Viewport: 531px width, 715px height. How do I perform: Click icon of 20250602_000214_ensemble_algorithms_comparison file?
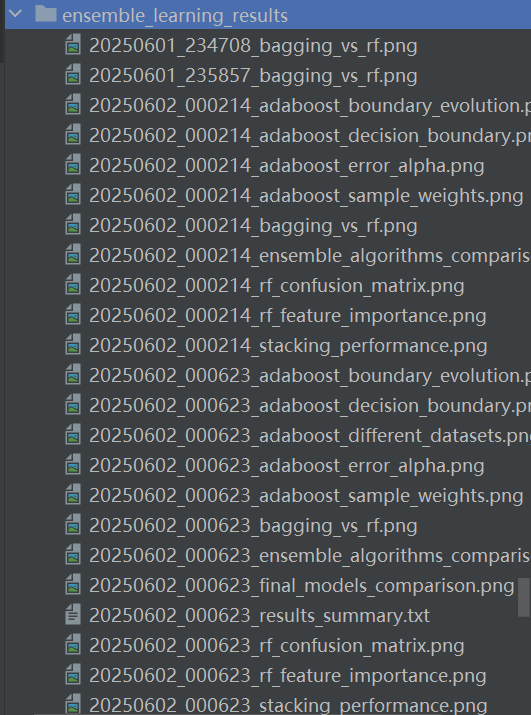click(73, 255)
